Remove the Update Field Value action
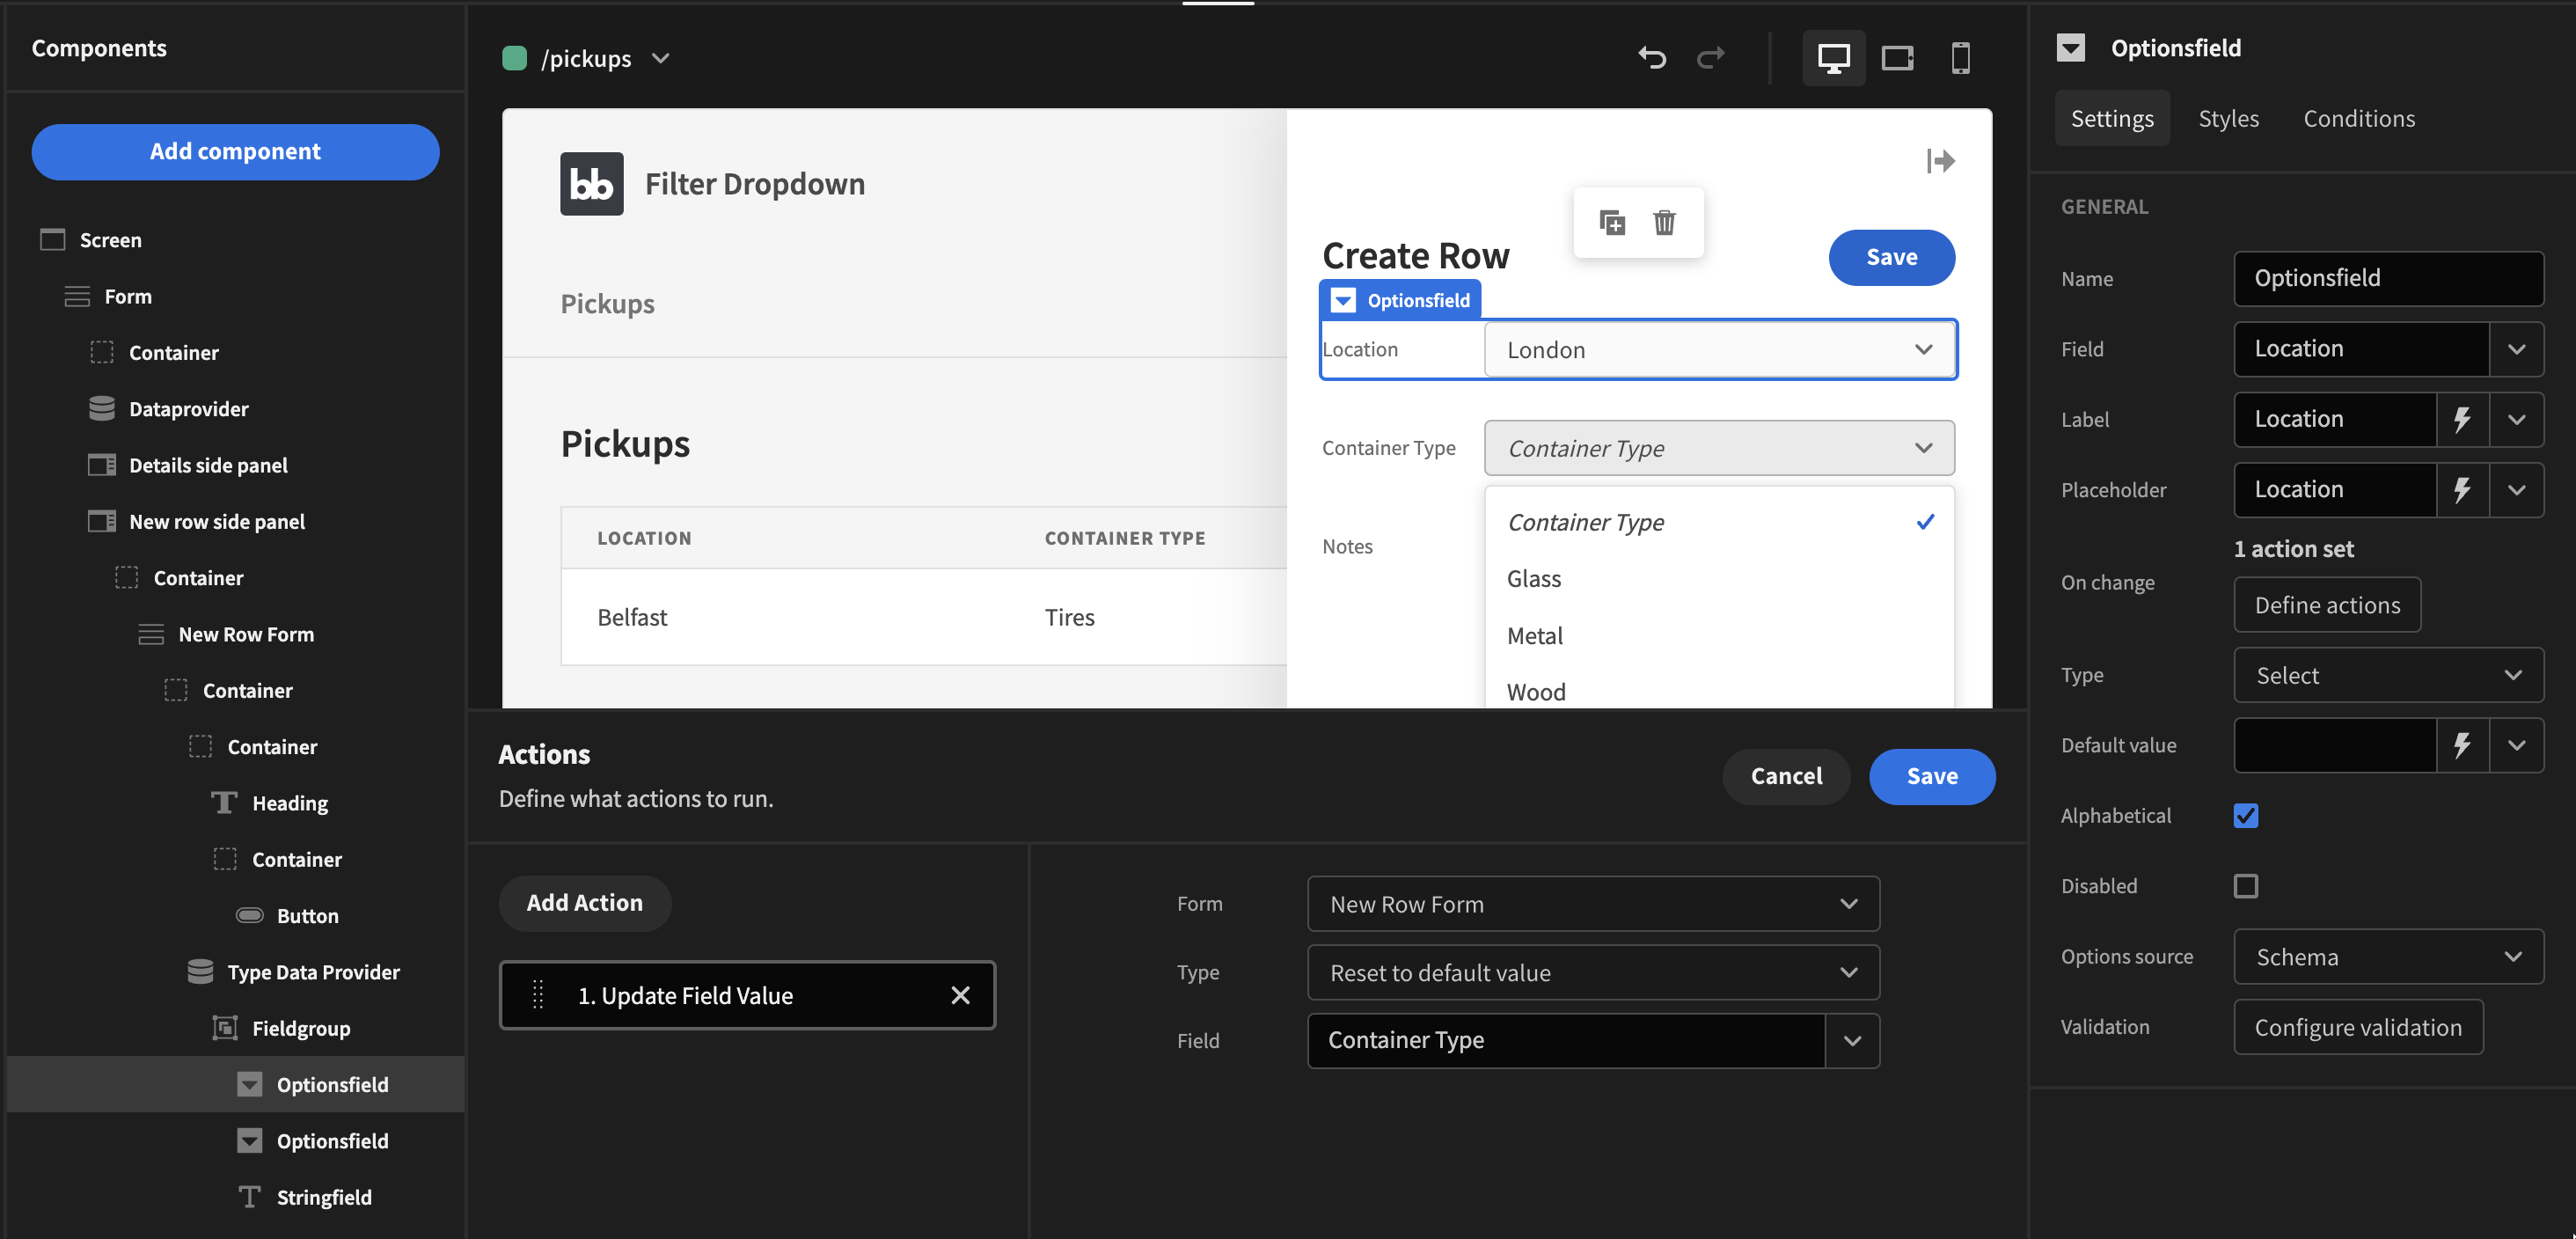The width and height of the screenshot is (2576, 1239). 960,995
